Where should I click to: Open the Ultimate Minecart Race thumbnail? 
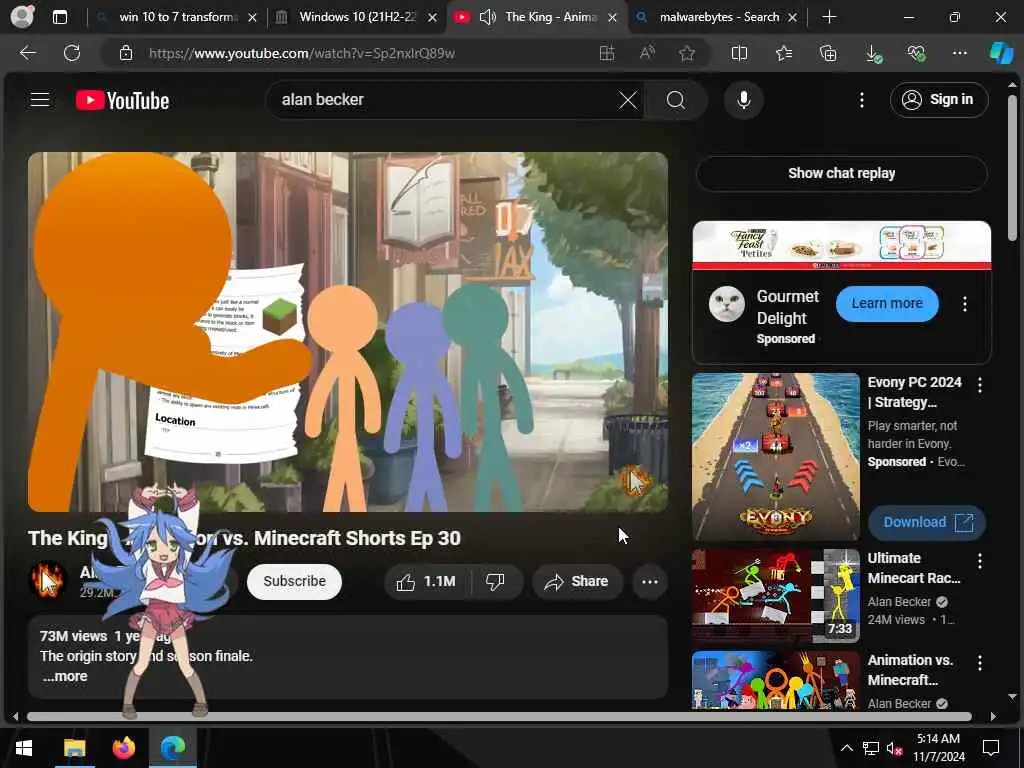pos(775,596)
